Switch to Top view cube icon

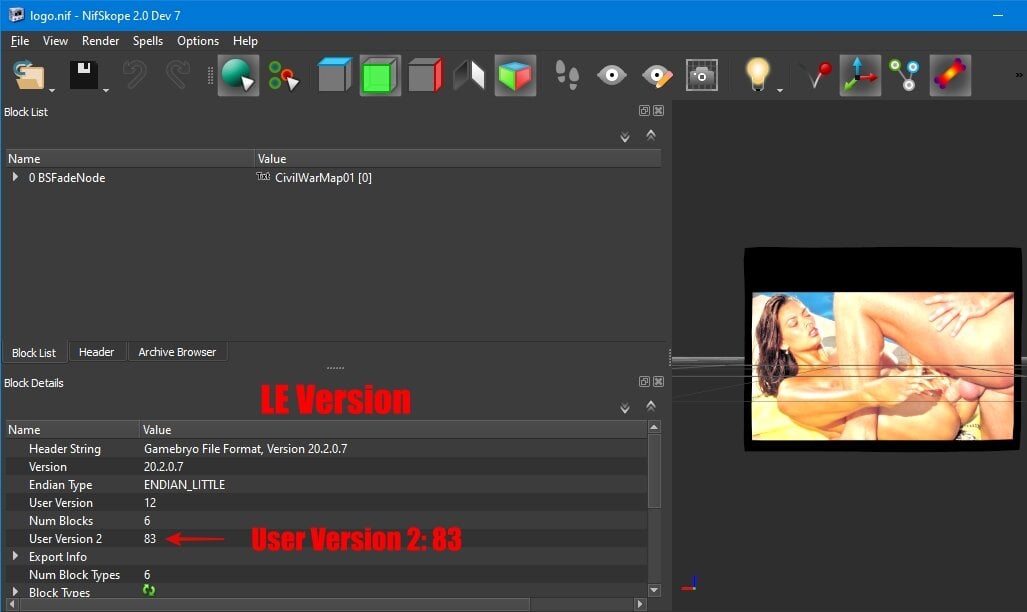[335, 75]
